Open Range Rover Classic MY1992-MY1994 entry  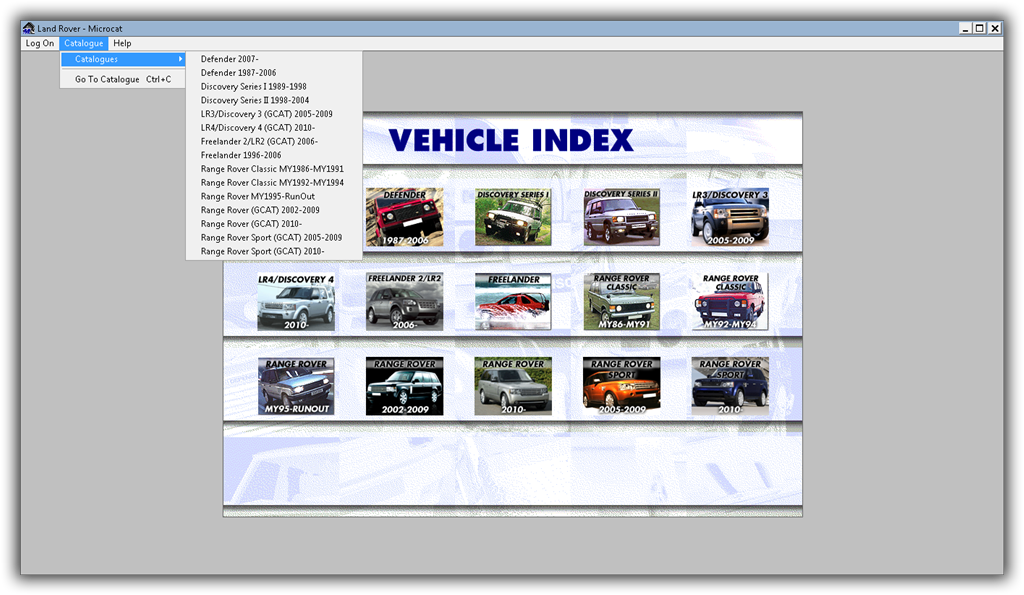pyautogui.click(x=274, y=182)
